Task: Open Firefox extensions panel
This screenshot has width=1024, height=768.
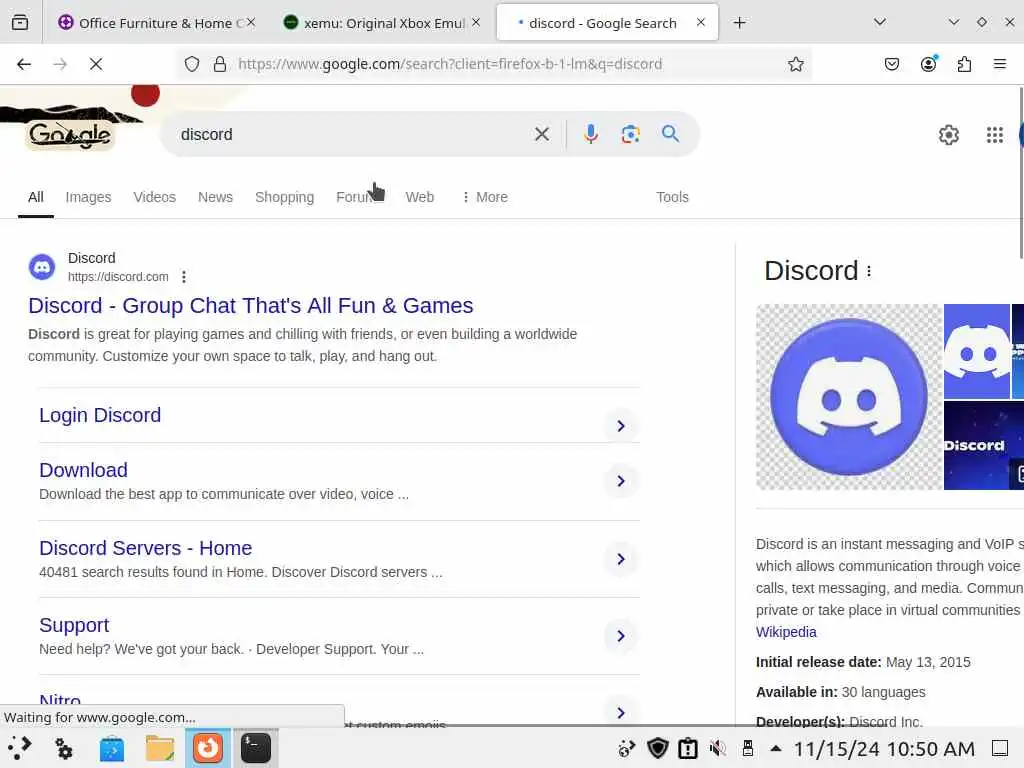Action: [964, 64]
